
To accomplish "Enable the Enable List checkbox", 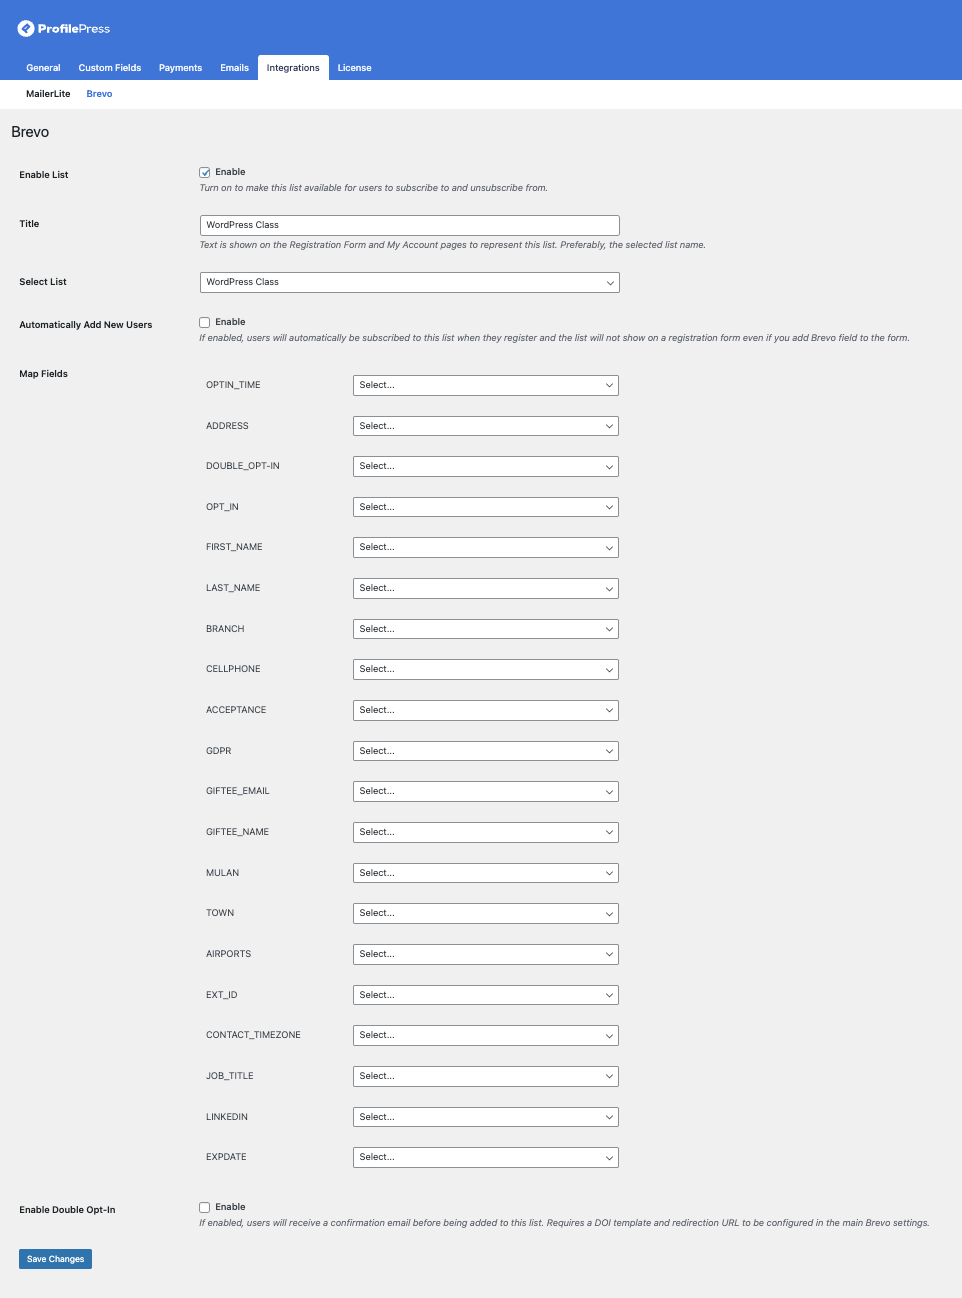I will click(204, 172).
